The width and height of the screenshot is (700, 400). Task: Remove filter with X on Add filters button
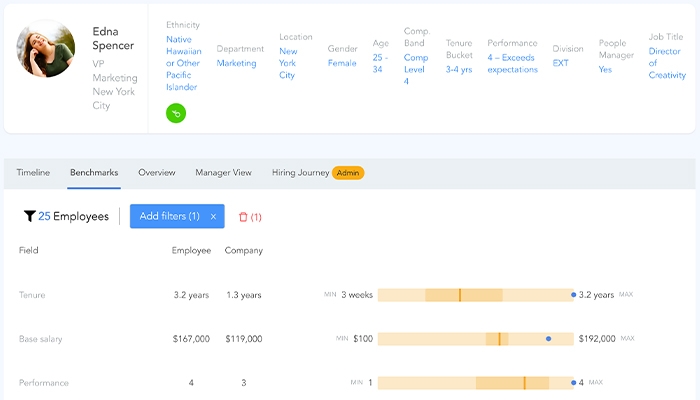213,216
